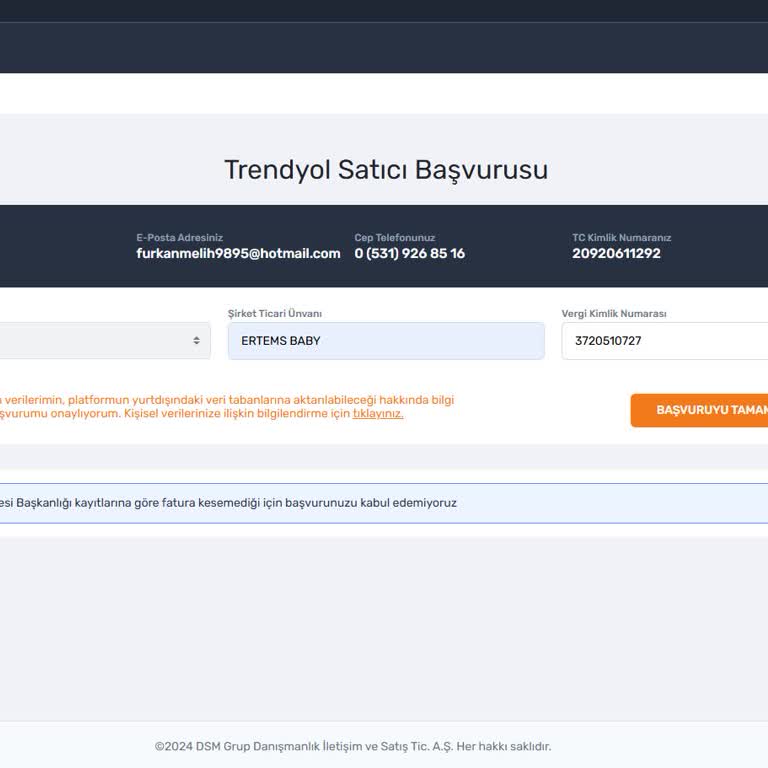Click the Cep Telefonunuz label

tap(394, 238)
